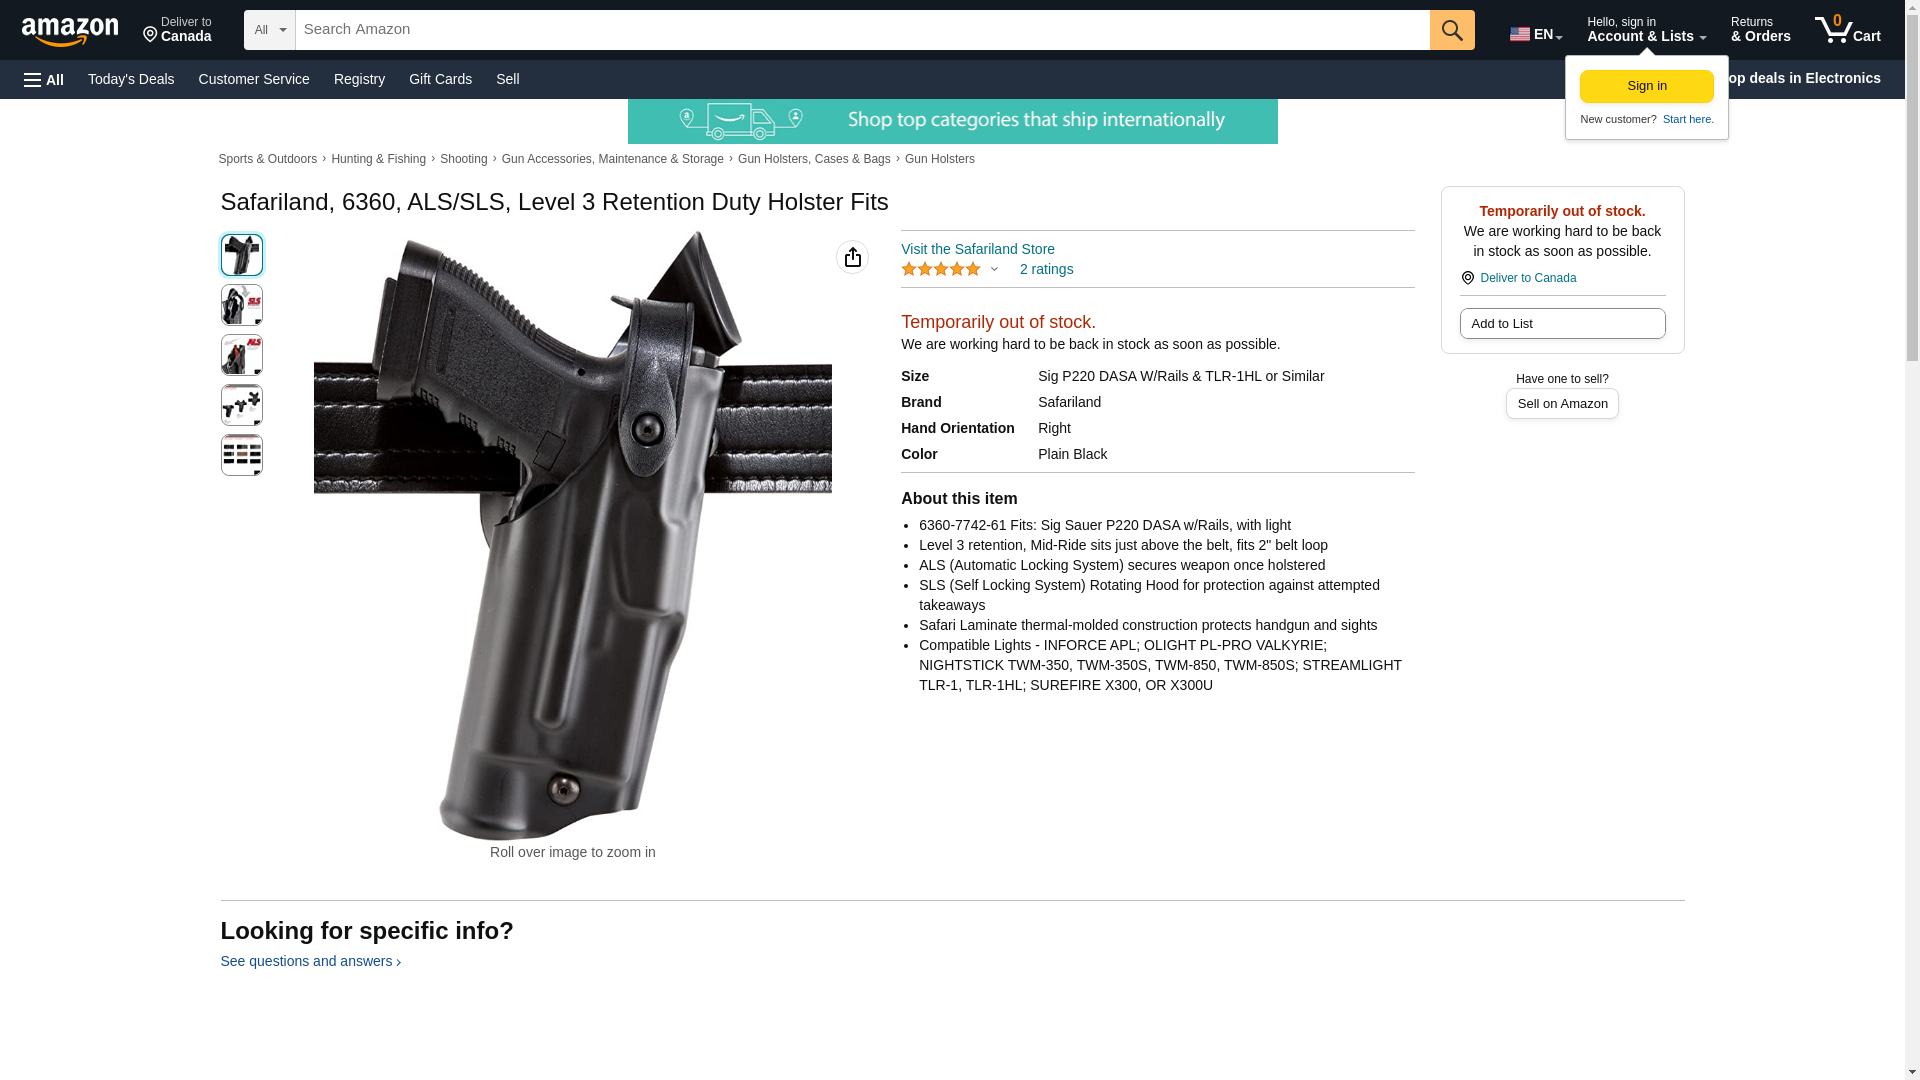Click Add to List button
This screenshot has height=1080, width=1920.
(1562, 323)
